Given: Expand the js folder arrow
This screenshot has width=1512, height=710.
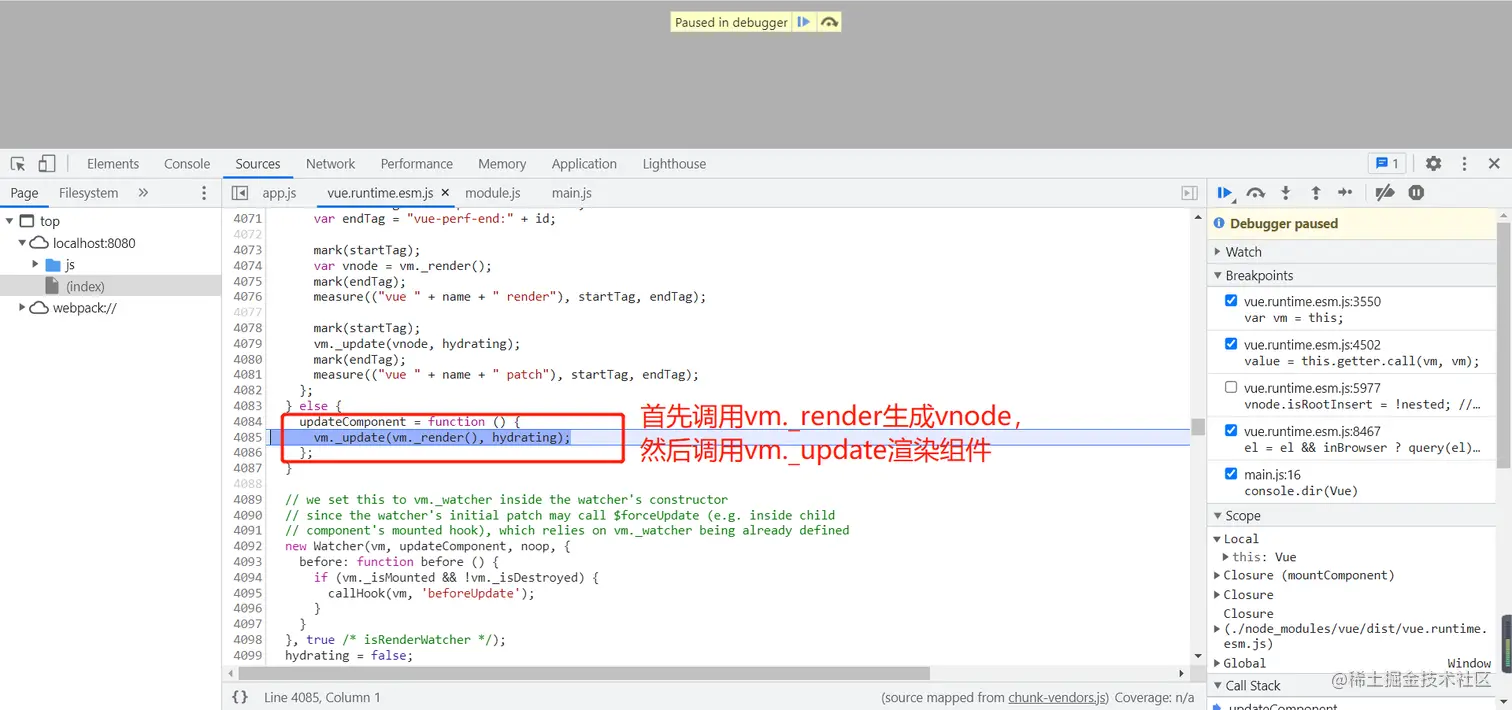Looking at the screenshot, I should [35, 265].
